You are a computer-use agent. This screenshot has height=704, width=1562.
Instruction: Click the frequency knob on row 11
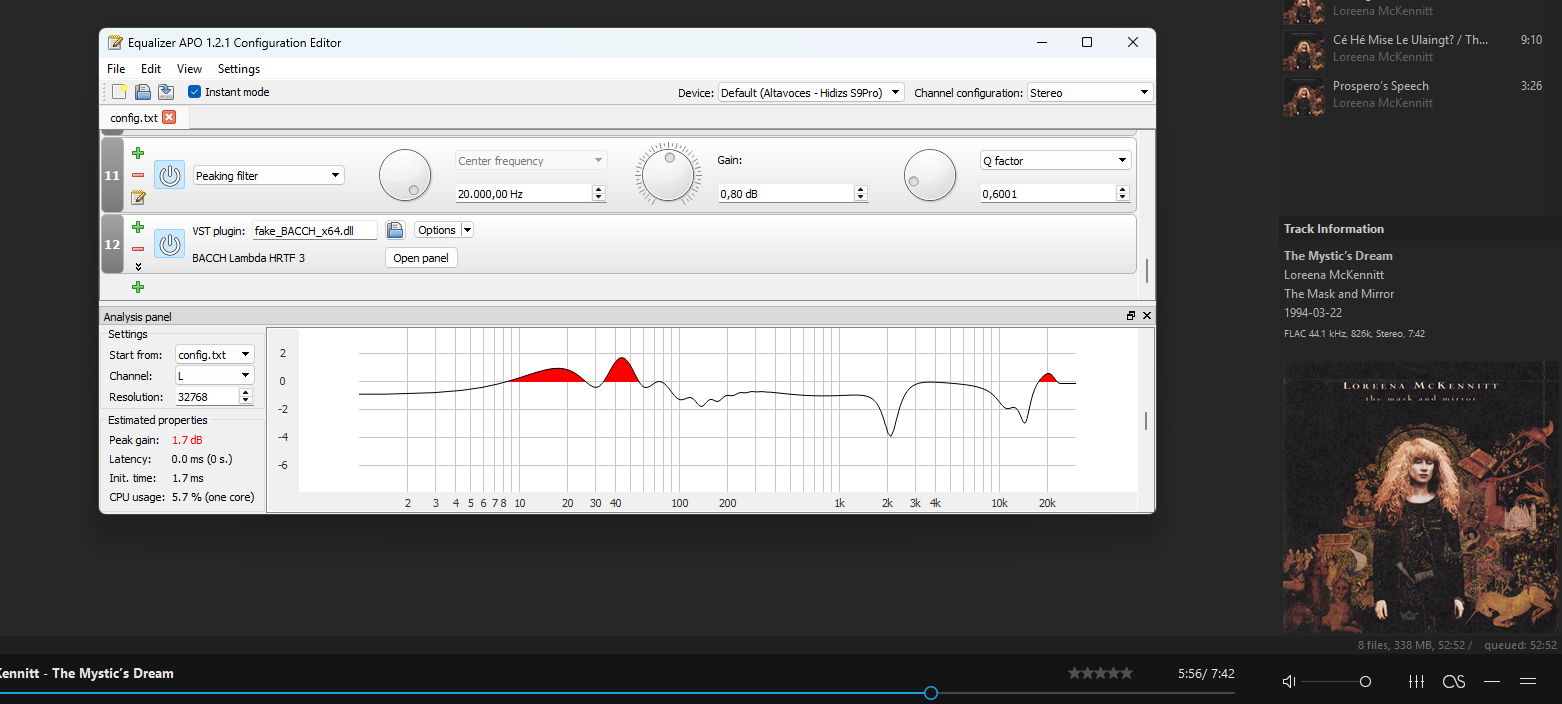click(x=405, y=175)
